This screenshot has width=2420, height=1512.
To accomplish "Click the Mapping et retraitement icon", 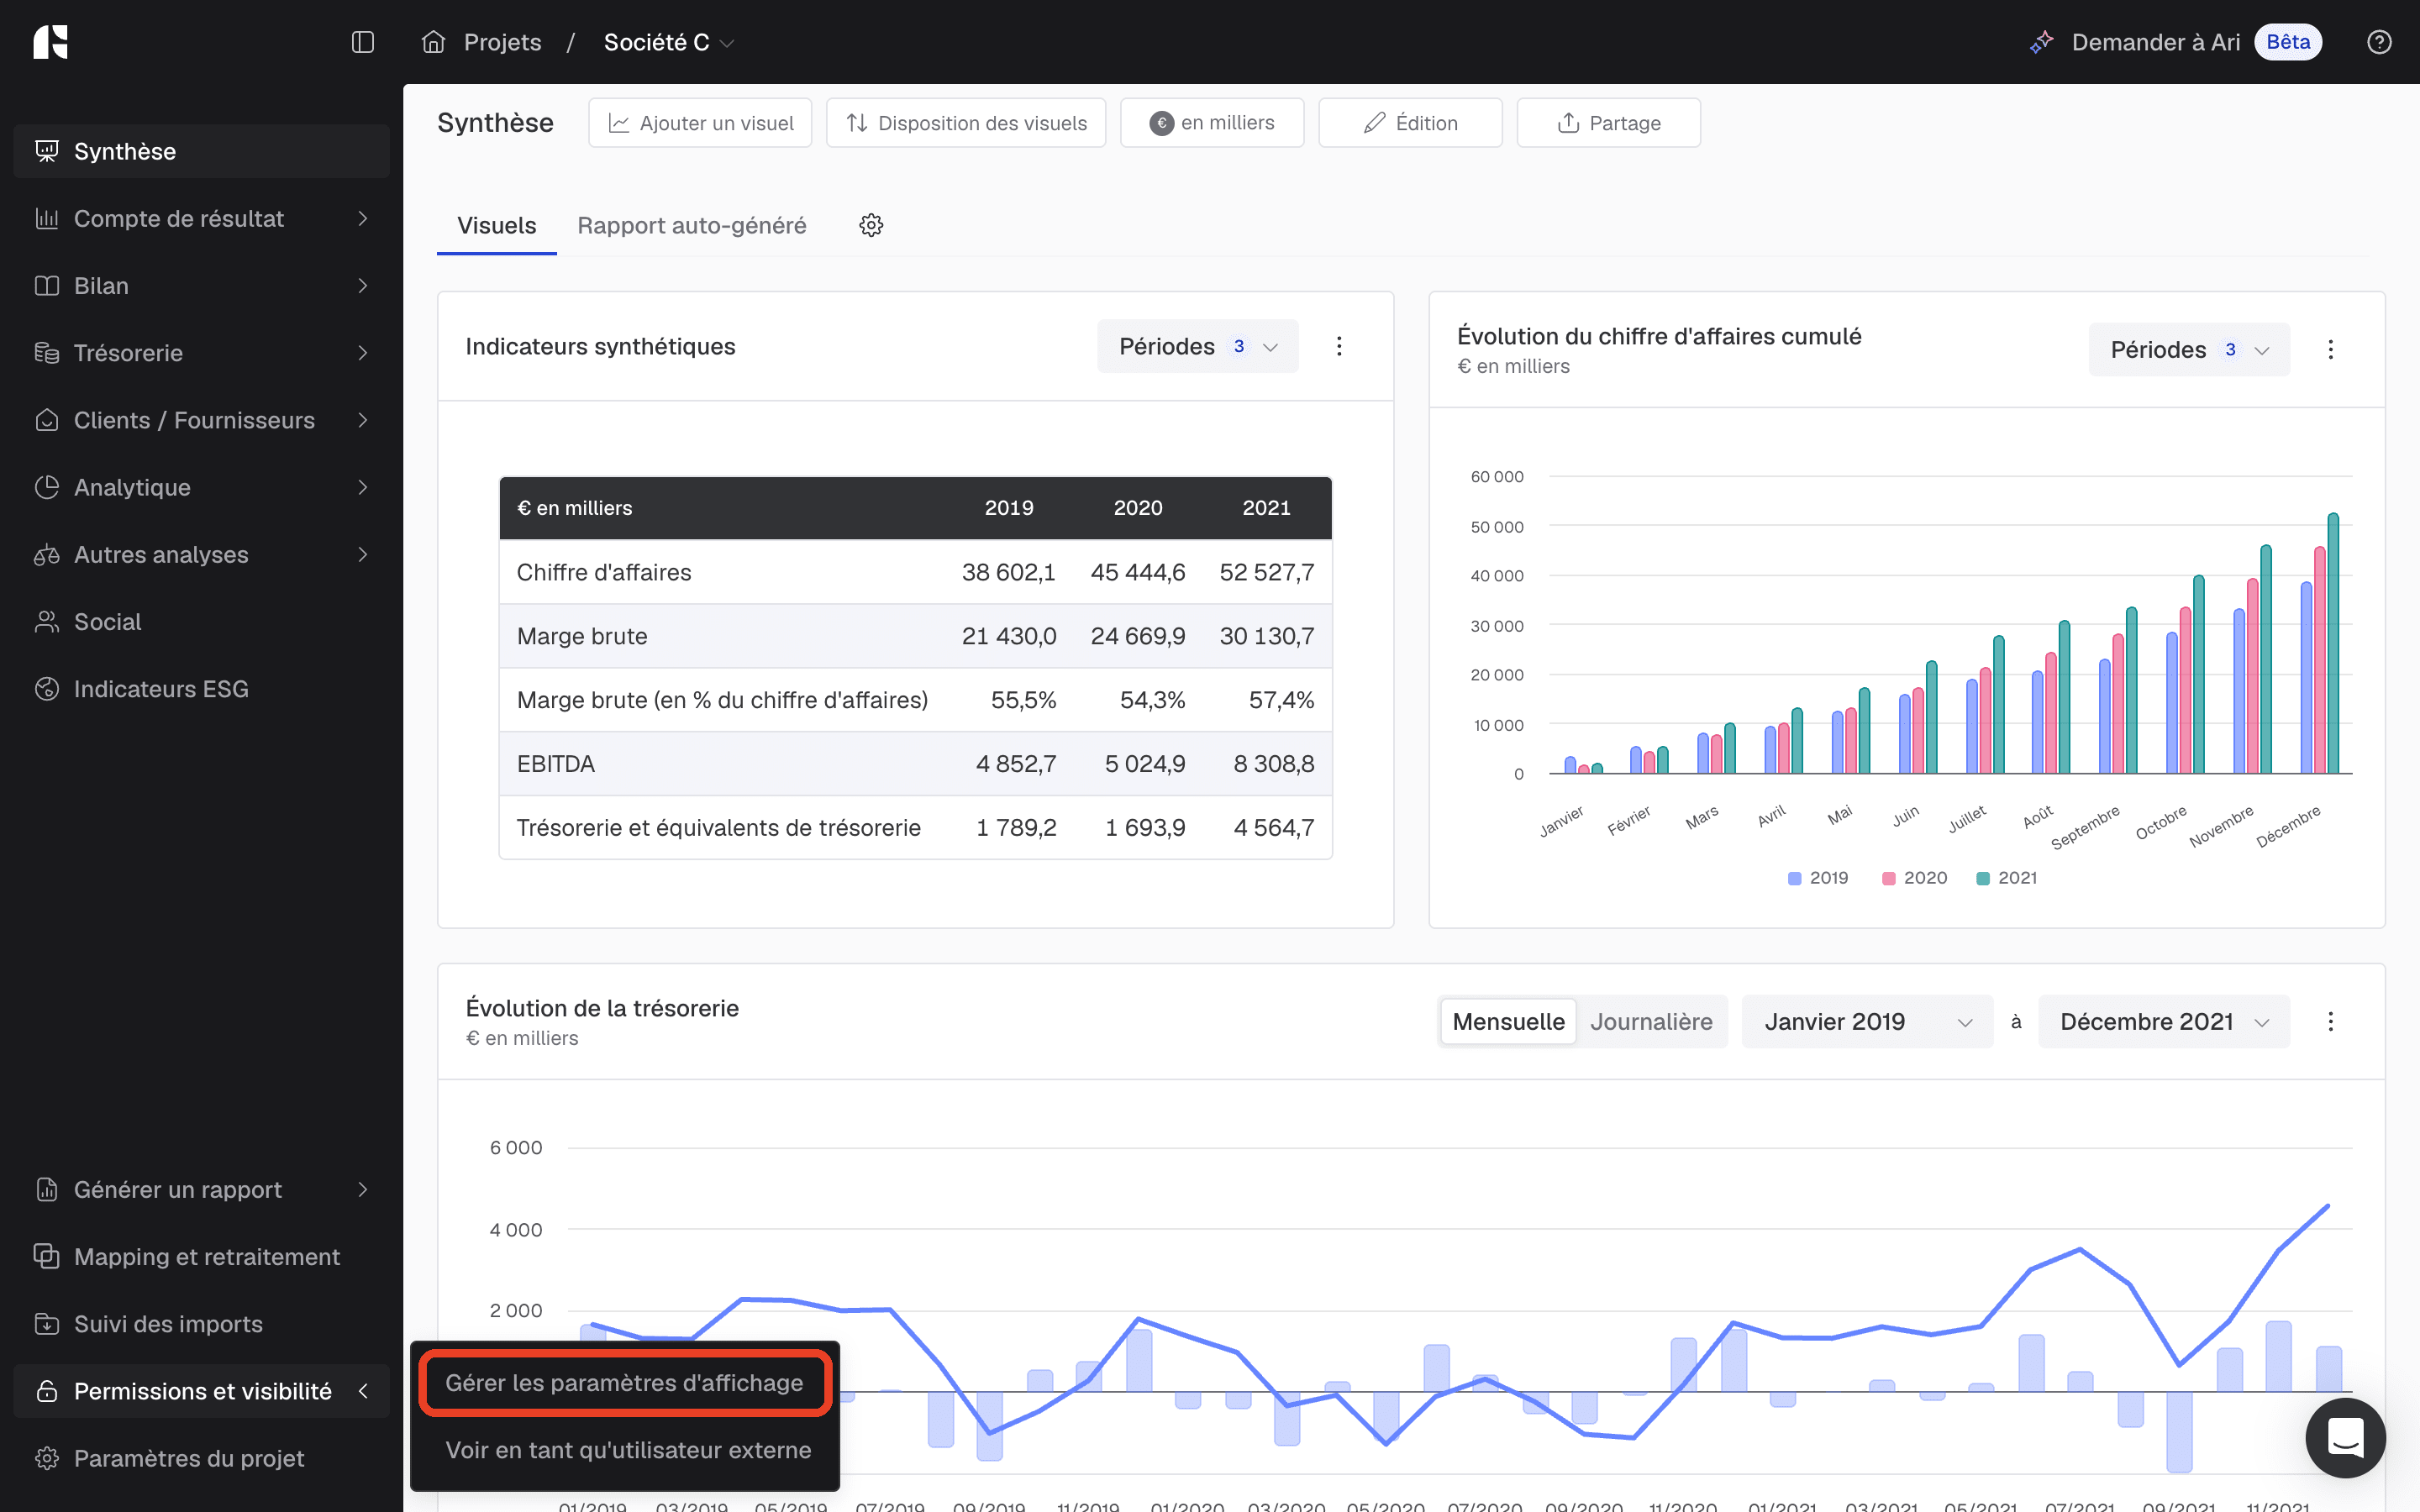I will 47,1256.
